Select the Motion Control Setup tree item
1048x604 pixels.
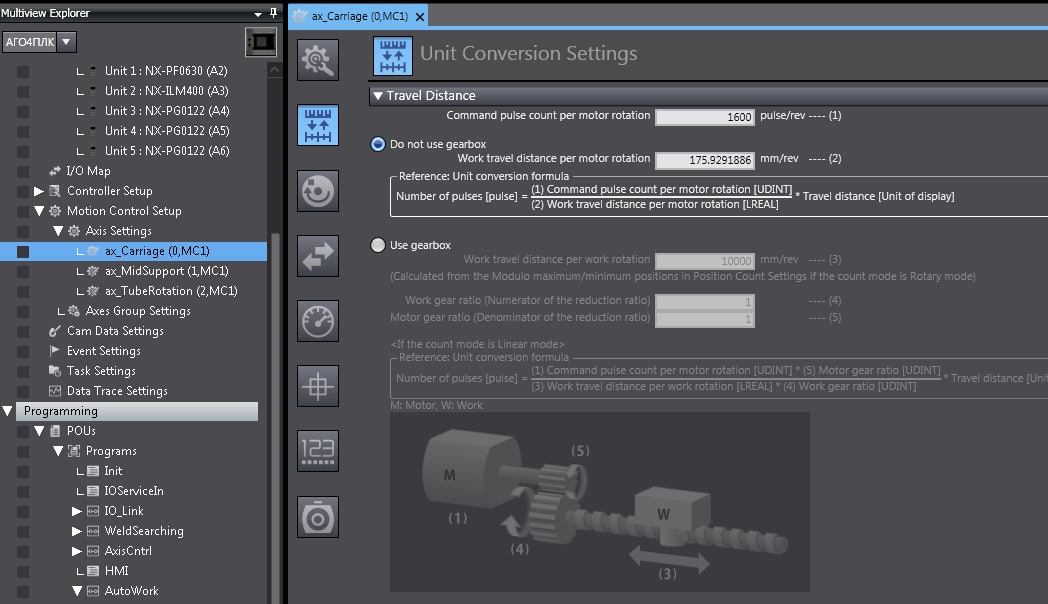click(124, 211)
